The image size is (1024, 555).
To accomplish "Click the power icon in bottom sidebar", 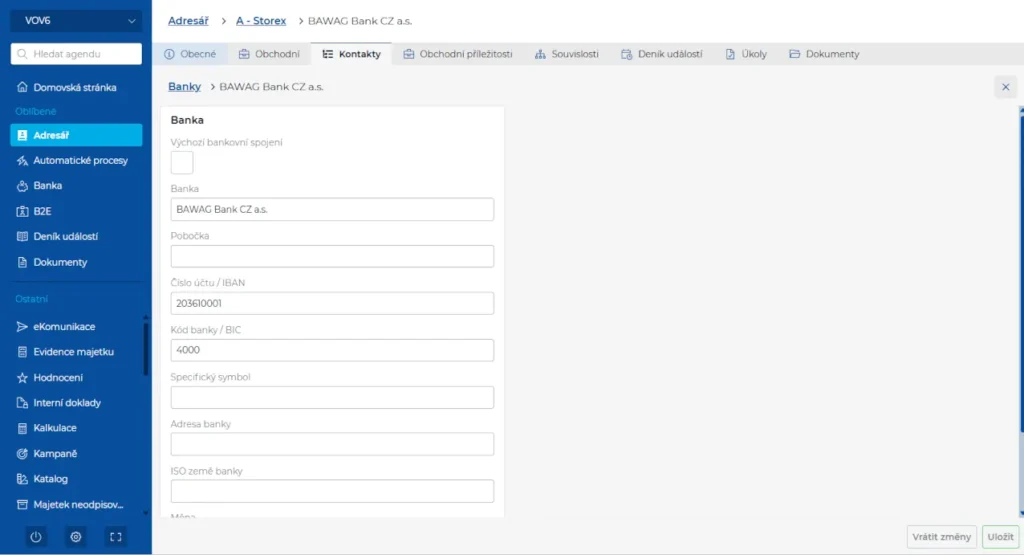I will click(36, 537).
